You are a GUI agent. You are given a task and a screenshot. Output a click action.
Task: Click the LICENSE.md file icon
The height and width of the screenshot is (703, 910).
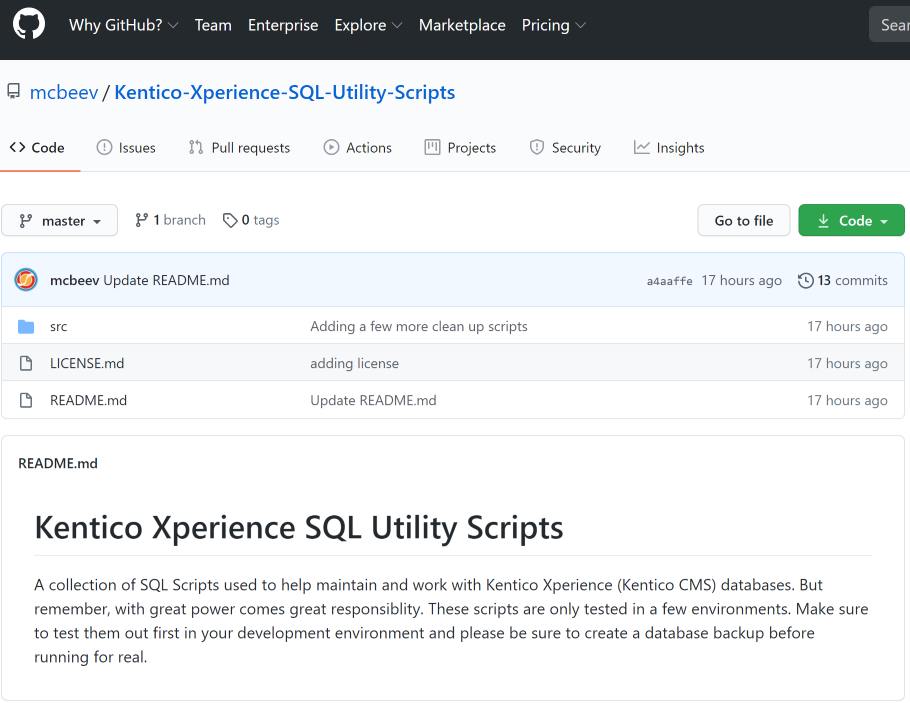(26, 363)
